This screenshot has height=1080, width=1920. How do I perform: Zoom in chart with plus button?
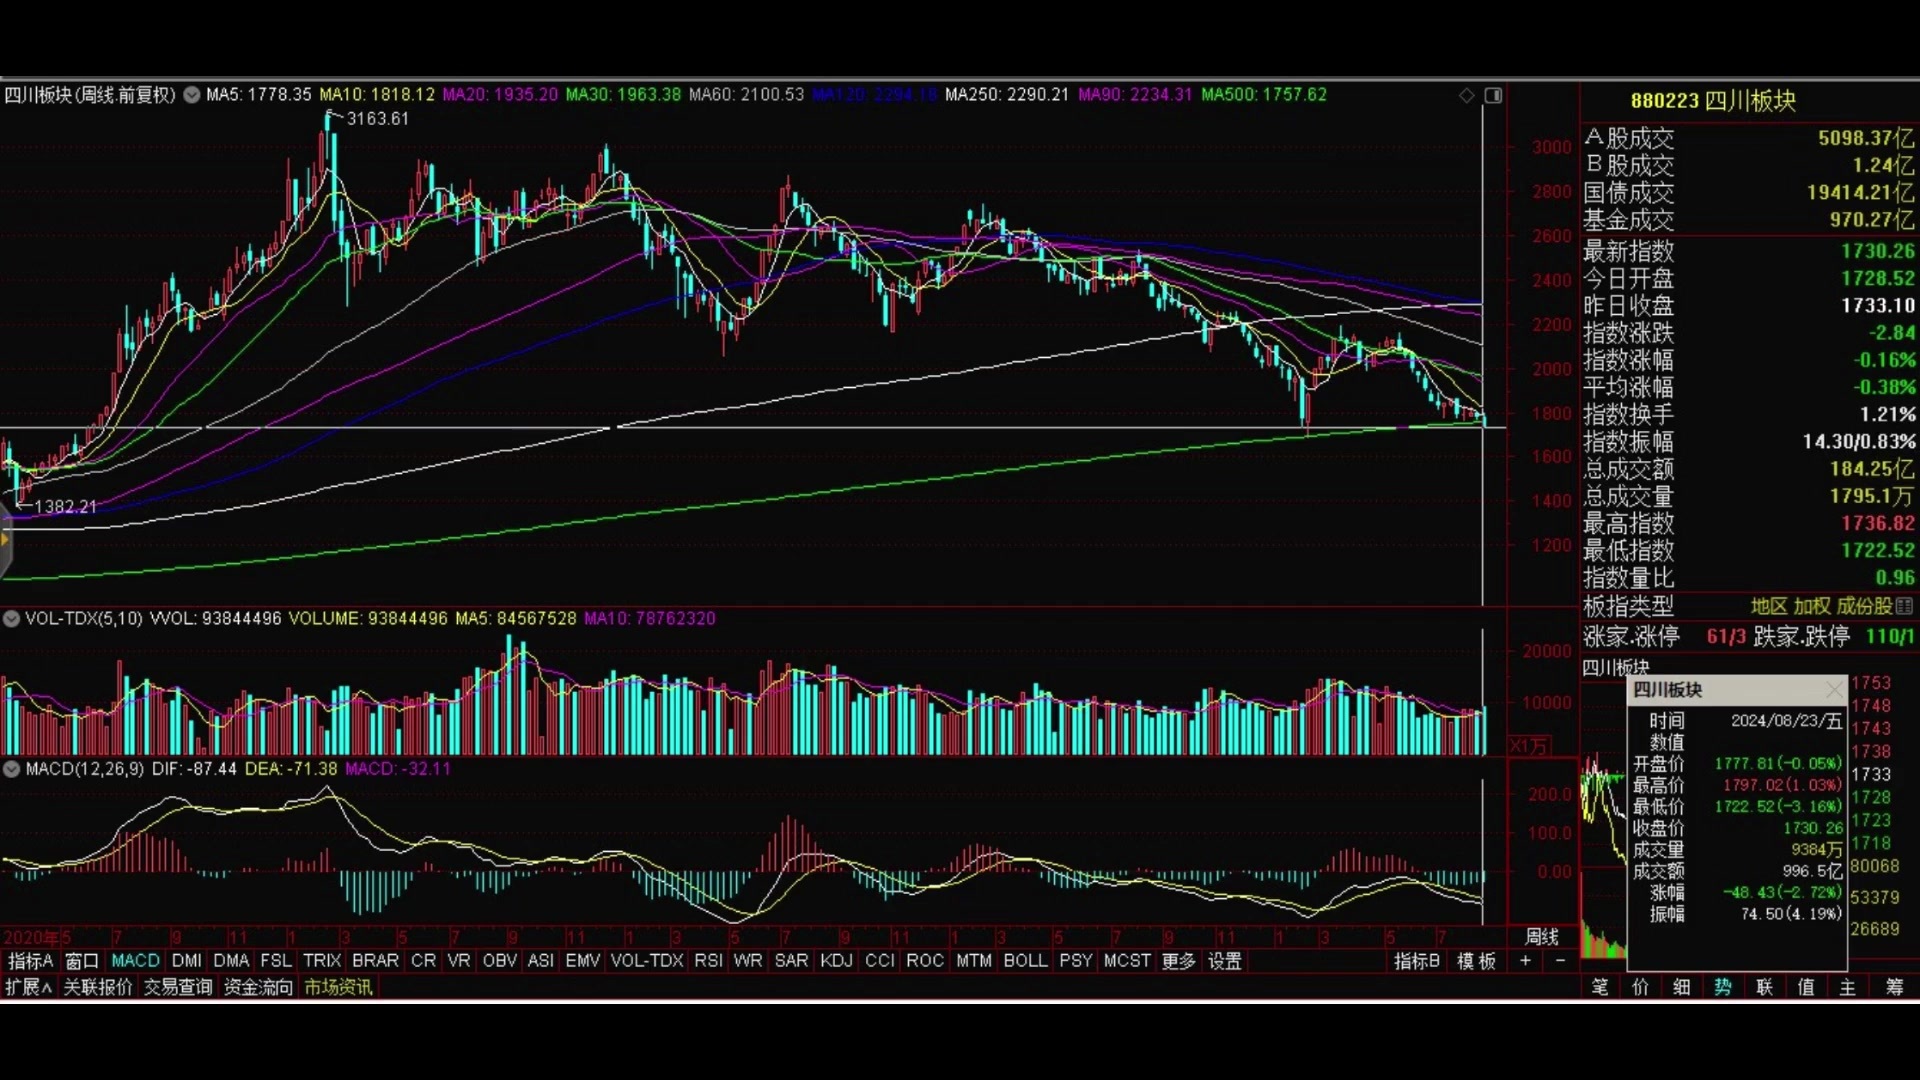coord(1525,961)
